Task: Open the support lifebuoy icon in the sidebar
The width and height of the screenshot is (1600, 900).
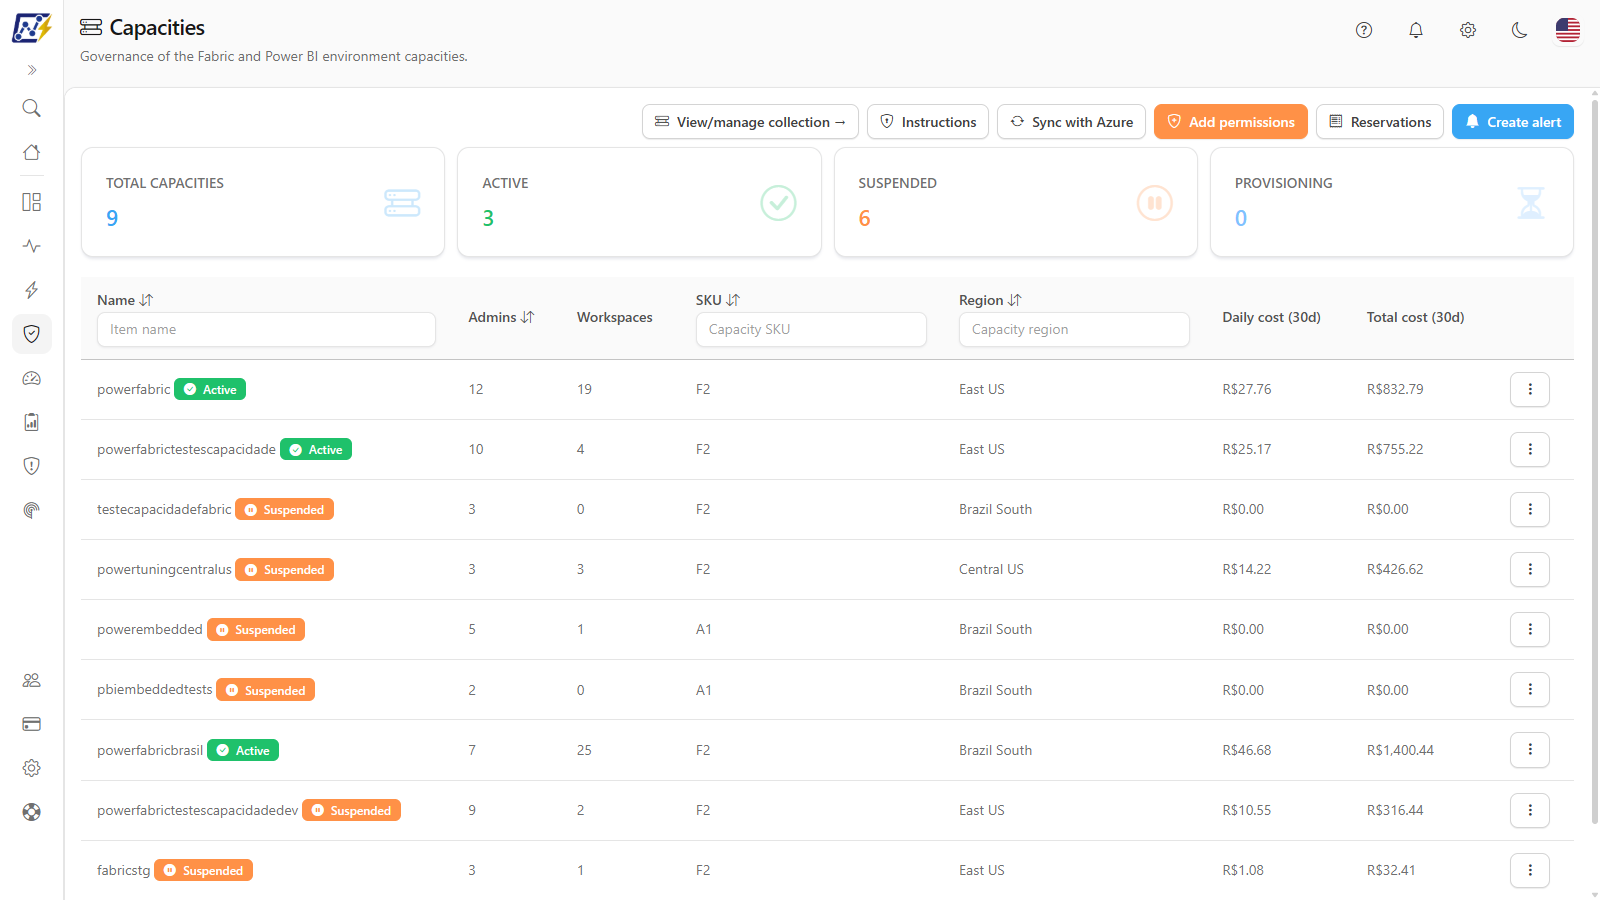Action: (32, 812)
